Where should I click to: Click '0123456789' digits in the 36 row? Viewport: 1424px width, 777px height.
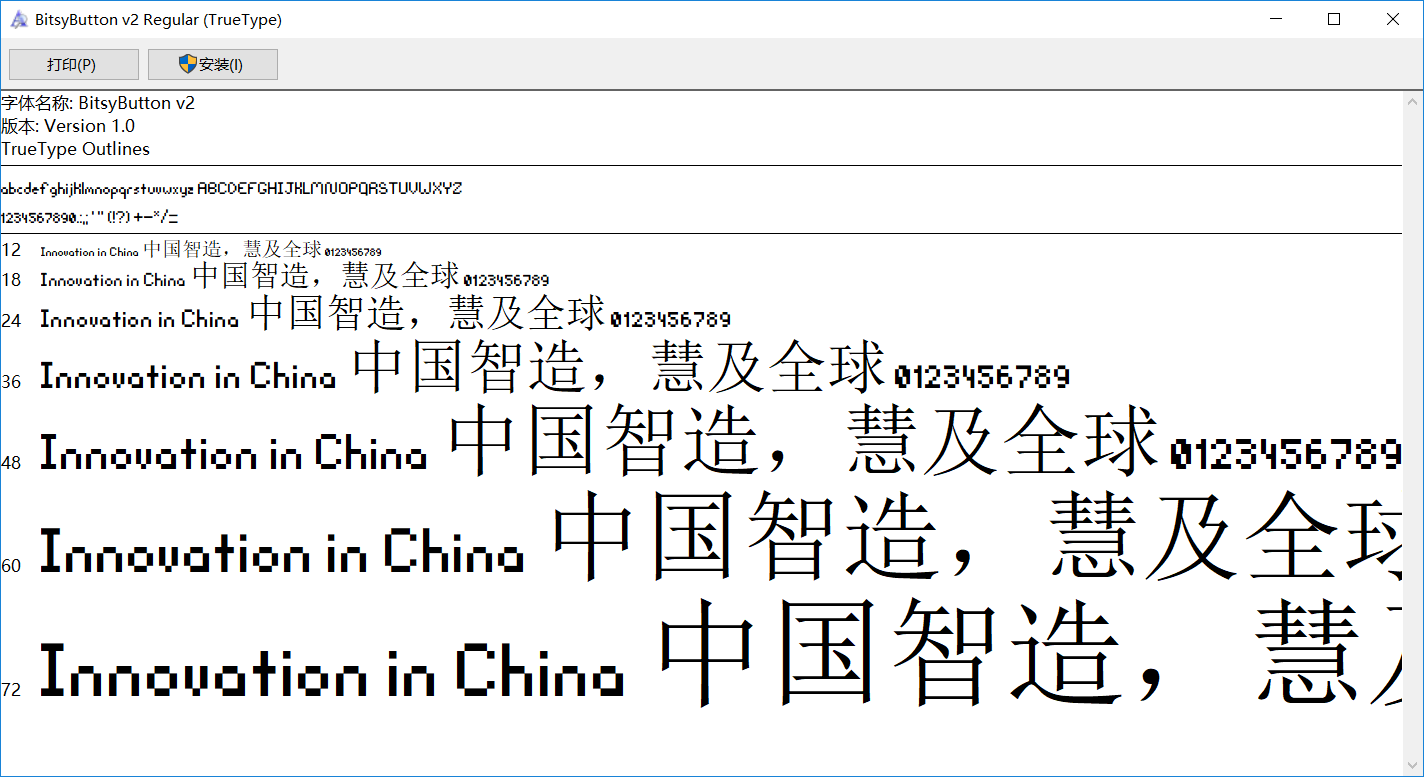coord(982,377)
